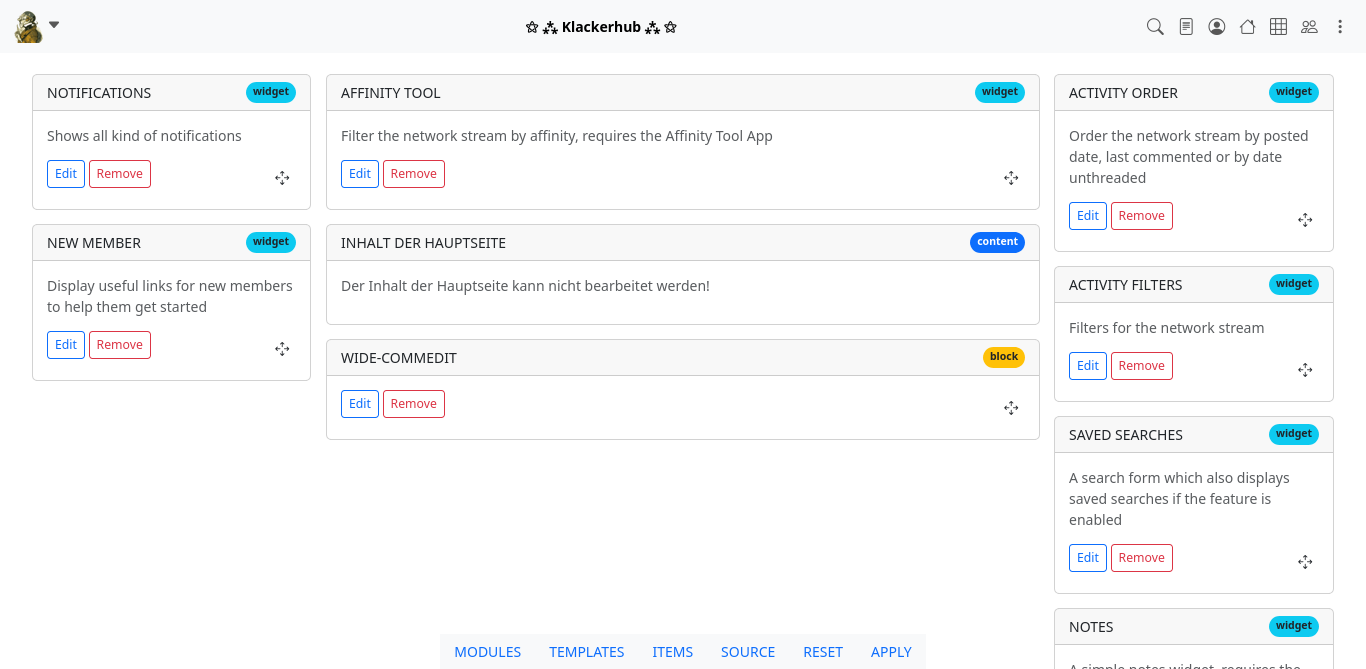This screenshot has width=1366, height=669.
Task: Expand the avatar dropdown arrow
Action: point(54,25)
